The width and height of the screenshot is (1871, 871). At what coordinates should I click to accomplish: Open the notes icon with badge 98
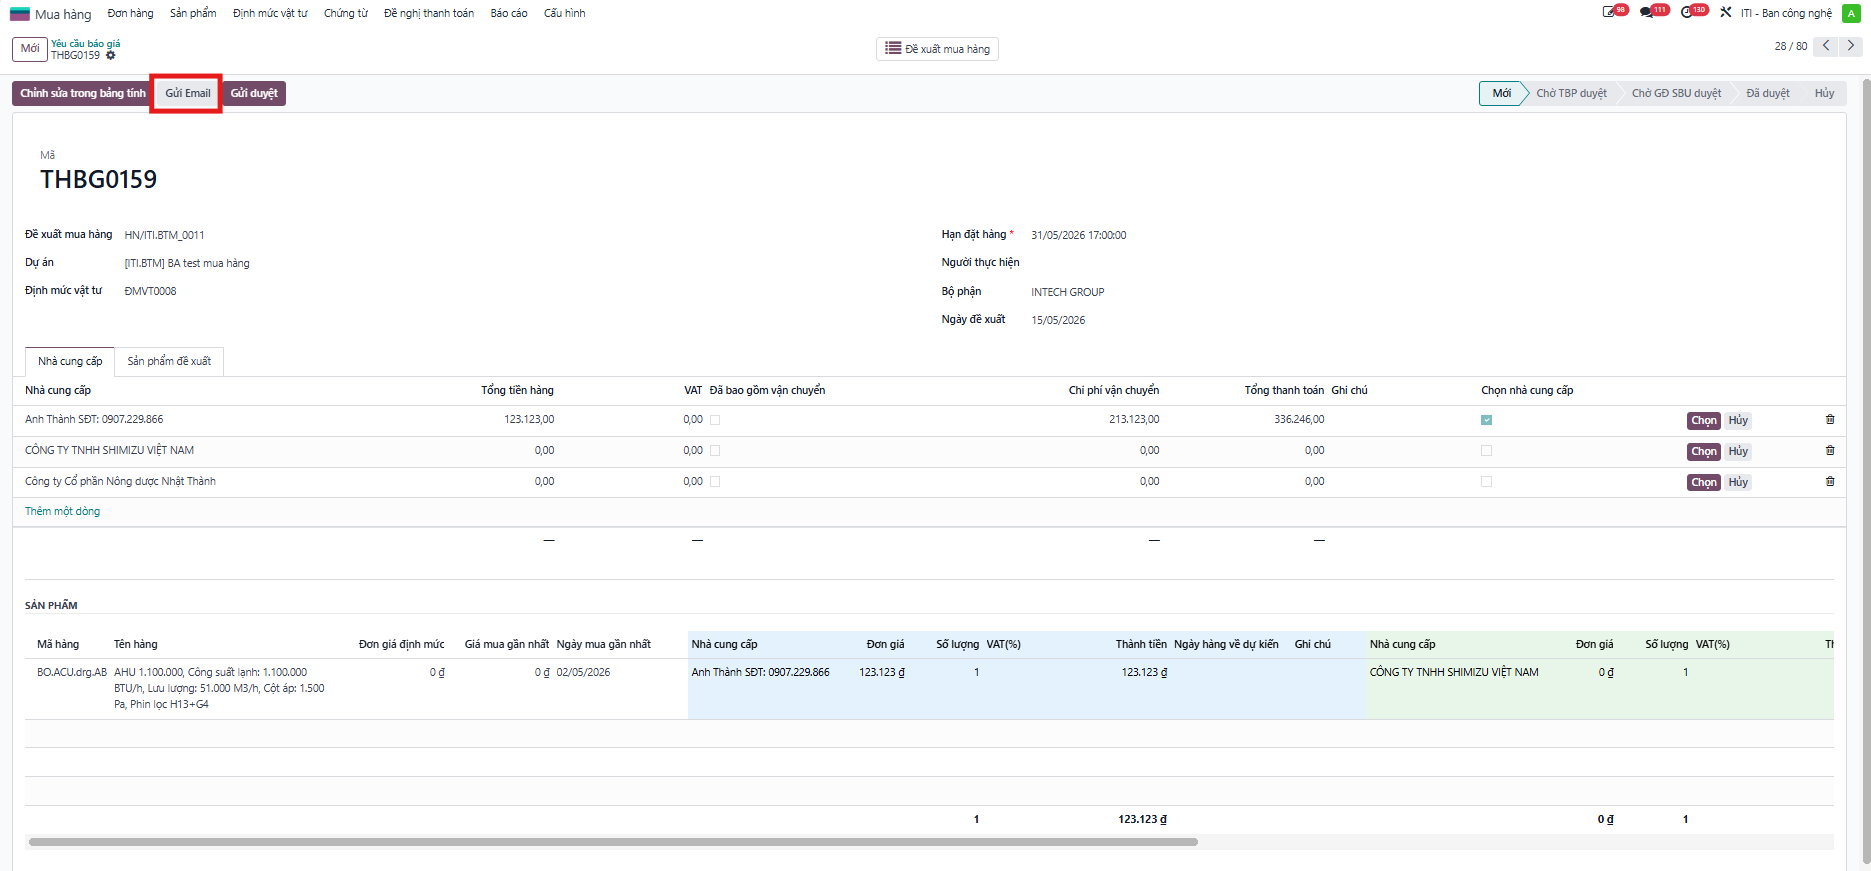pos(1609,12)
